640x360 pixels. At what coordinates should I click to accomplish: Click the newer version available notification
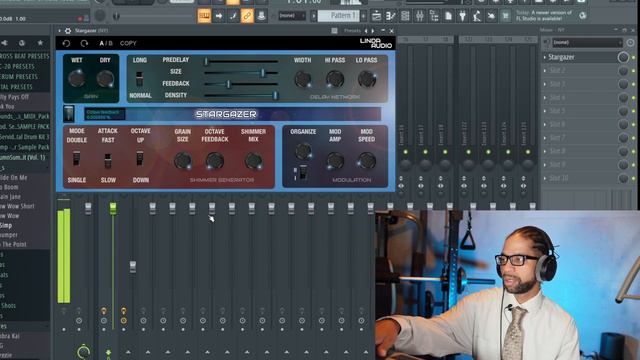[544, 16]
